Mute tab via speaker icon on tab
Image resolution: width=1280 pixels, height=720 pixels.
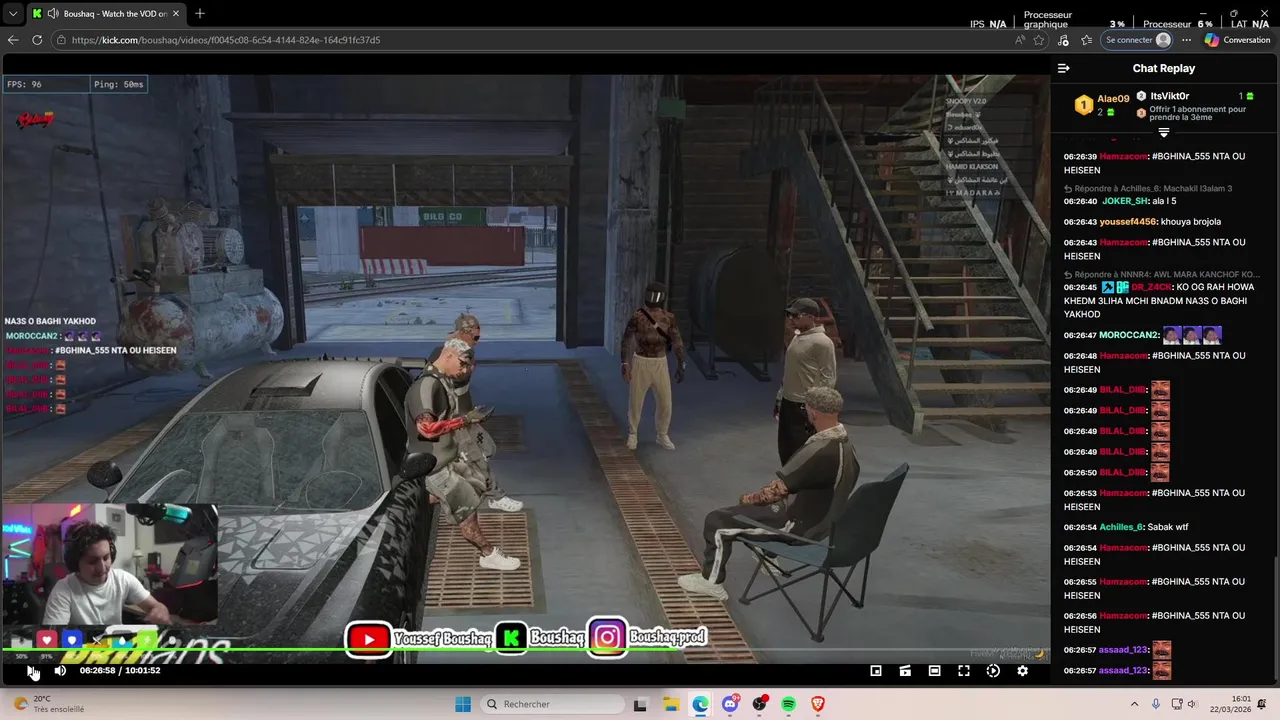pos(53,14)
